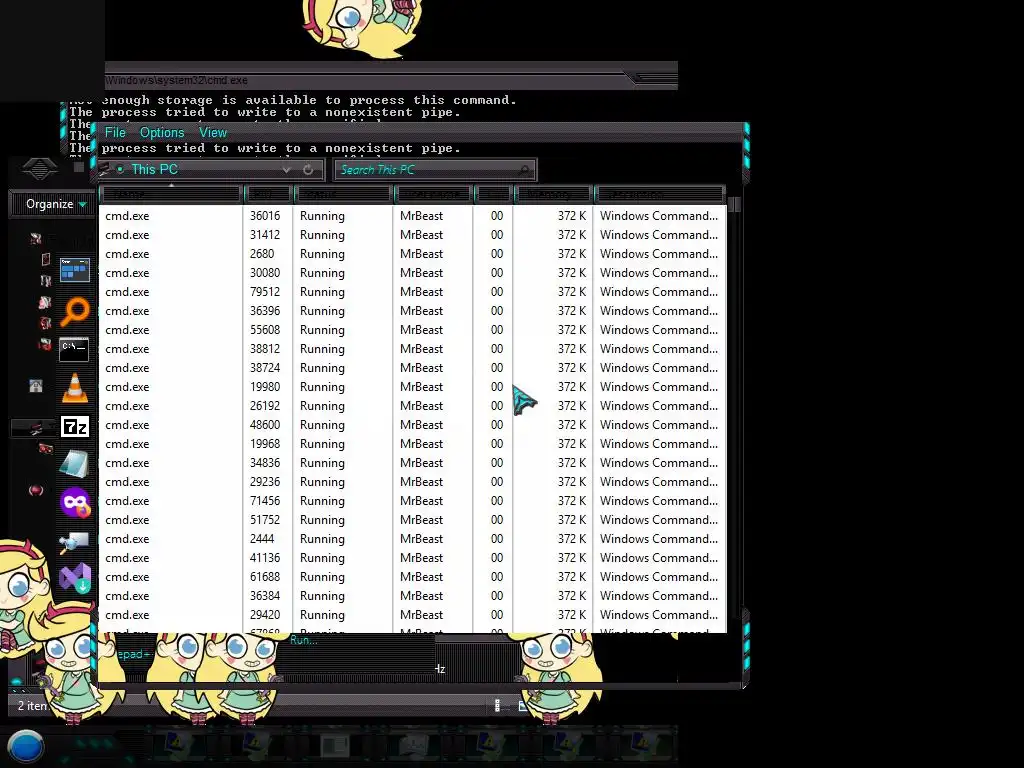The image size is (1024, 768).
Task: Sort by the Description column header
Action: point(659,194)
